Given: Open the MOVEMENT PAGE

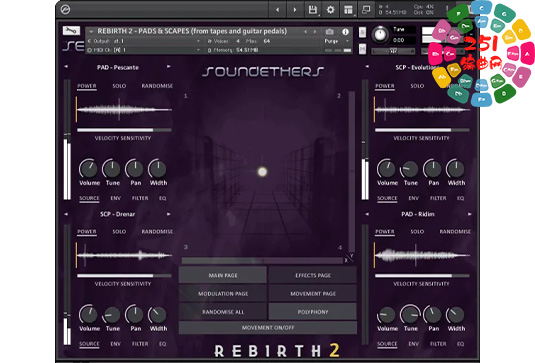Looking at the screenshot, I should tap(313, 293).
